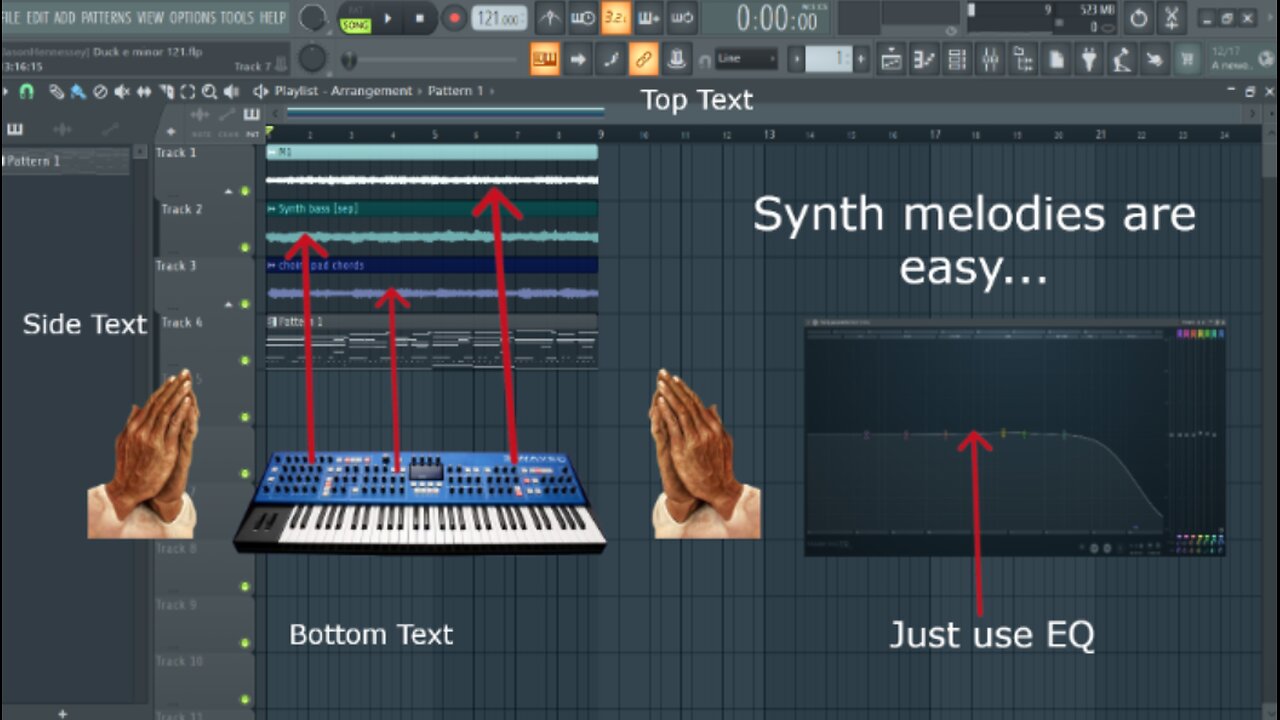Toggle typing keyboard to piano icon
1280x720 pixels.
[x=544, y=60]
